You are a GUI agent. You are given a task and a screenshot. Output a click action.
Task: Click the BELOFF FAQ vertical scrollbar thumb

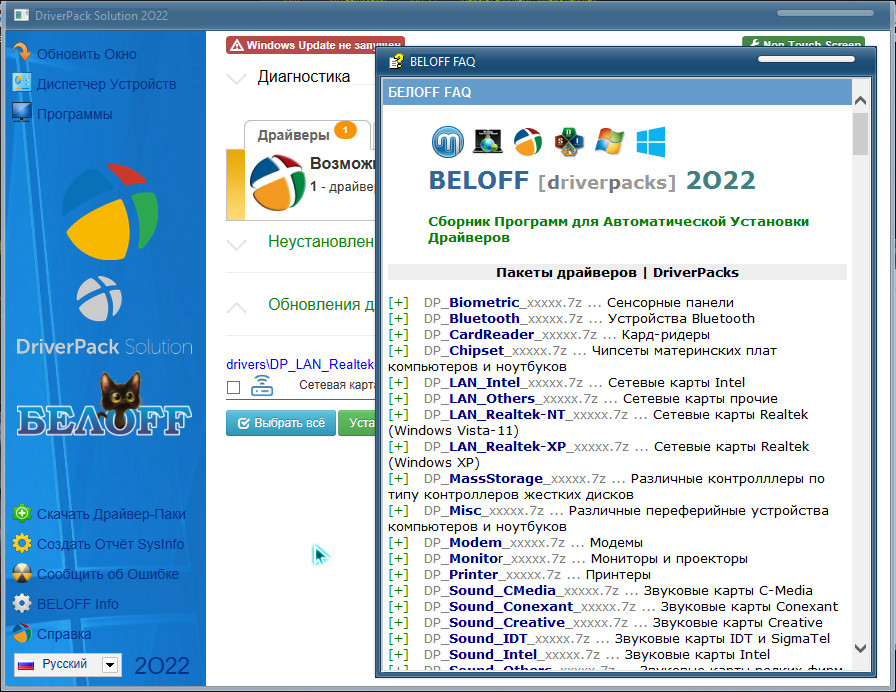coord(860,134)
